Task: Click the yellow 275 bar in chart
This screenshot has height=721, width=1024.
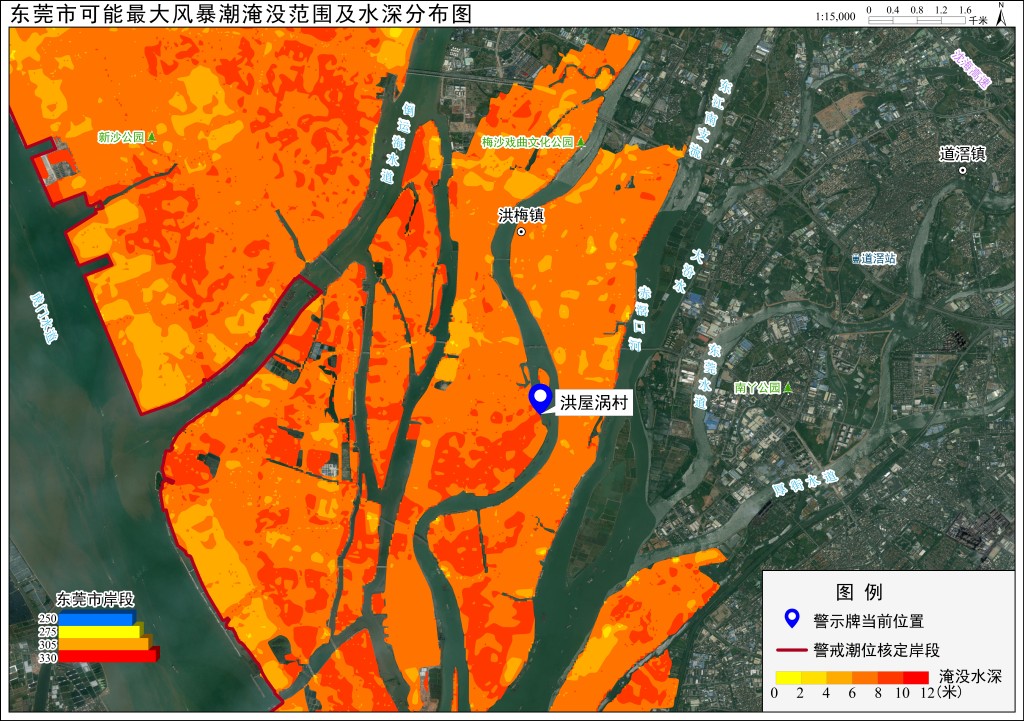Action: 99,632
